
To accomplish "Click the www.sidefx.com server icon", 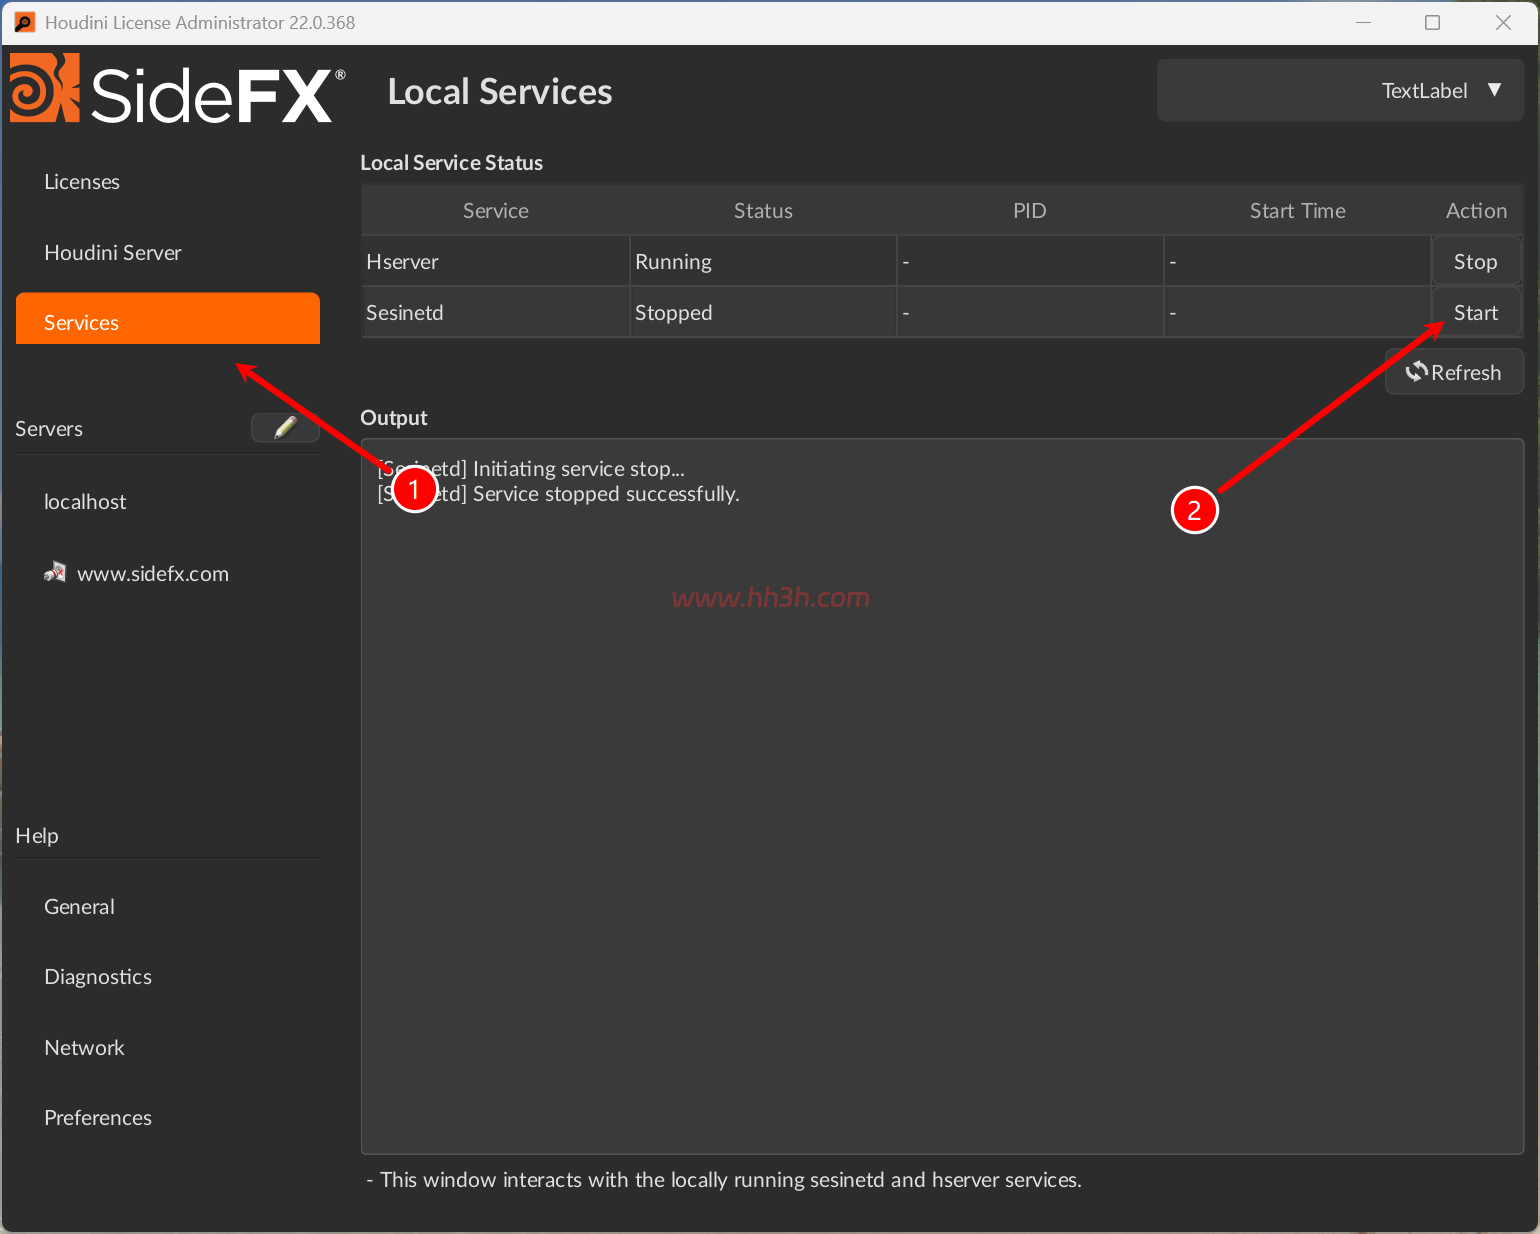I will coord(55,573).
